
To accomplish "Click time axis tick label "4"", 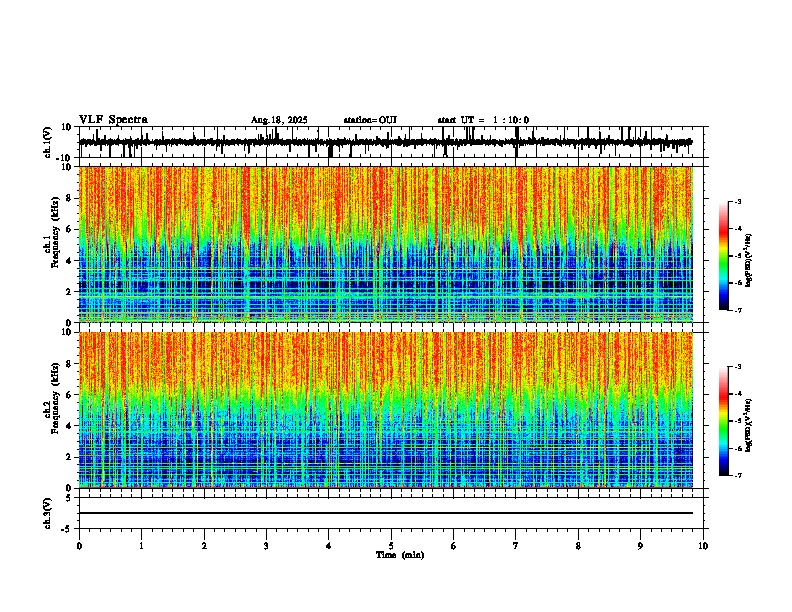I will coord(329,546).
